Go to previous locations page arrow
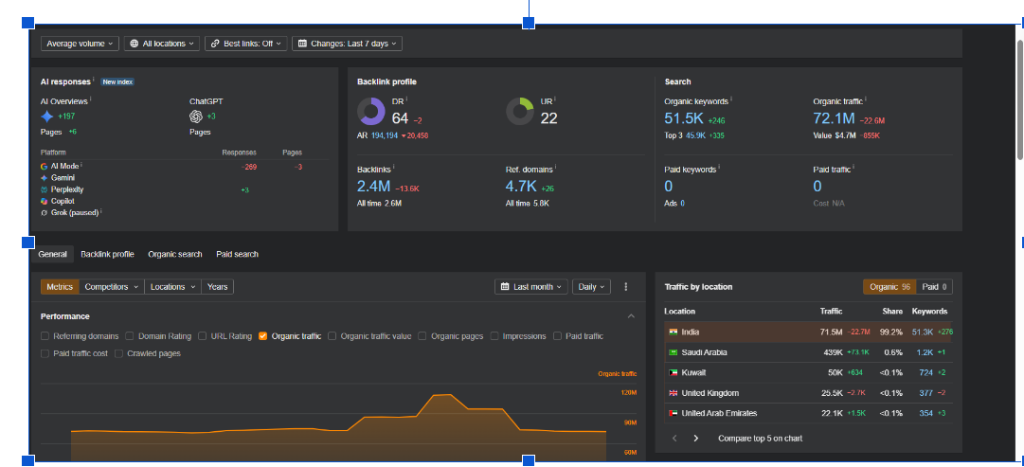 tap(675, 438)
